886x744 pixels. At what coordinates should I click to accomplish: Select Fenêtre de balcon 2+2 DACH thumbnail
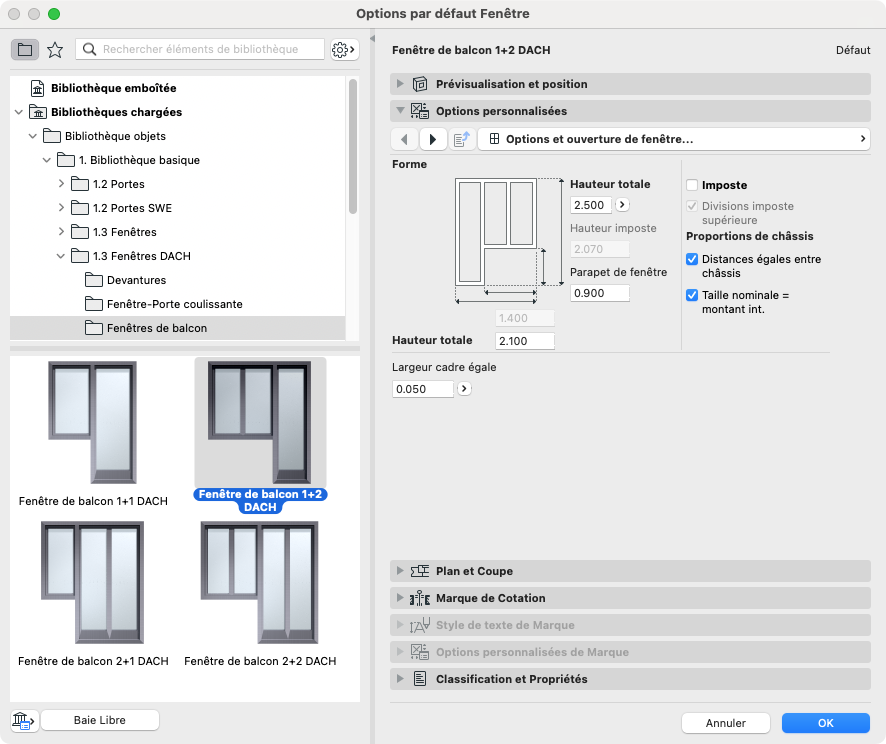point(260,594)
